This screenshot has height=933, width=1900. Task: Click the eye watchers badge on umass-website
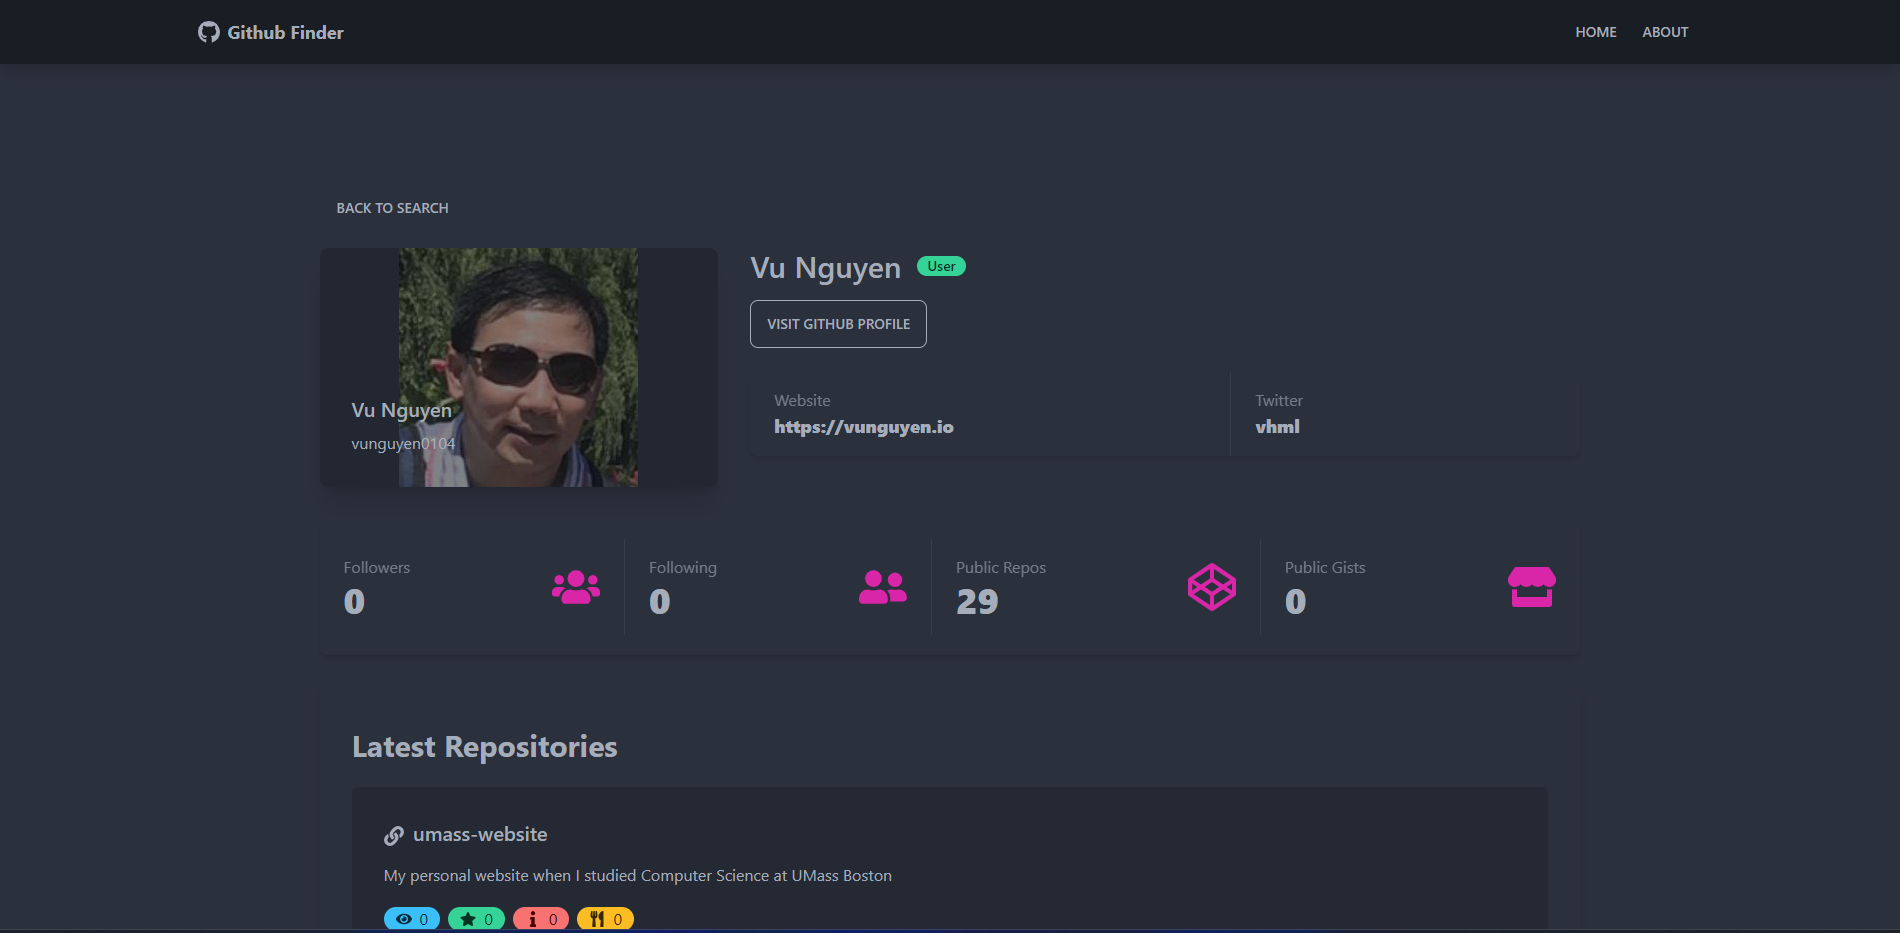click(x=411, y=918)
